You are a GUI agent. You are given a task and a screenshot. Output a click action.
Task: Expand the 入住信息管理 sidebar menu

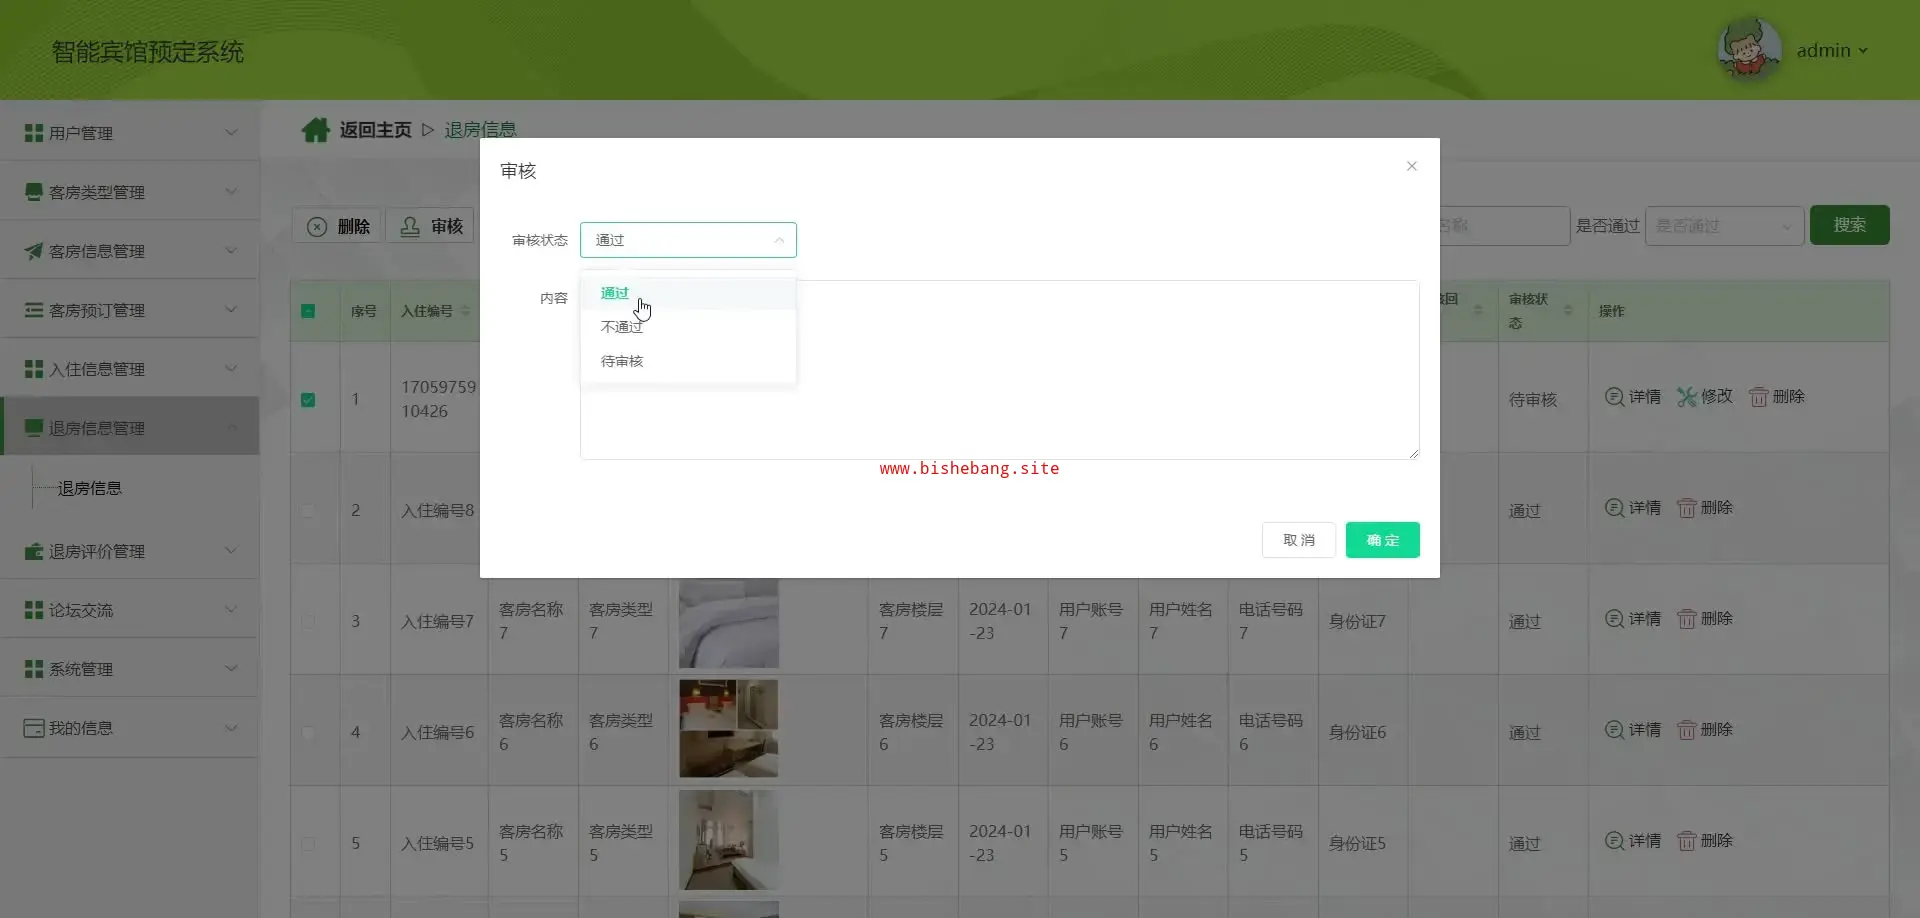(130, 369)
